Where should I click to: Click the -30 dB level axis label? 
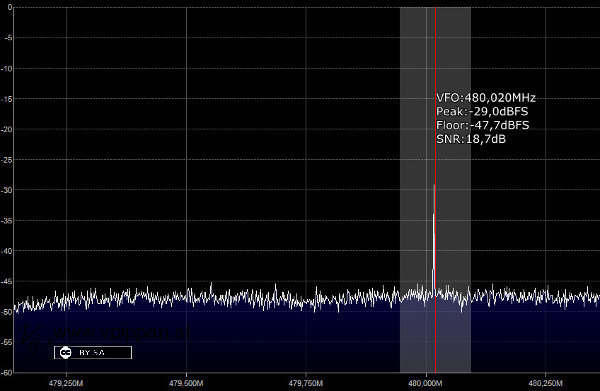pyautogui.click(x=7, y=190)
